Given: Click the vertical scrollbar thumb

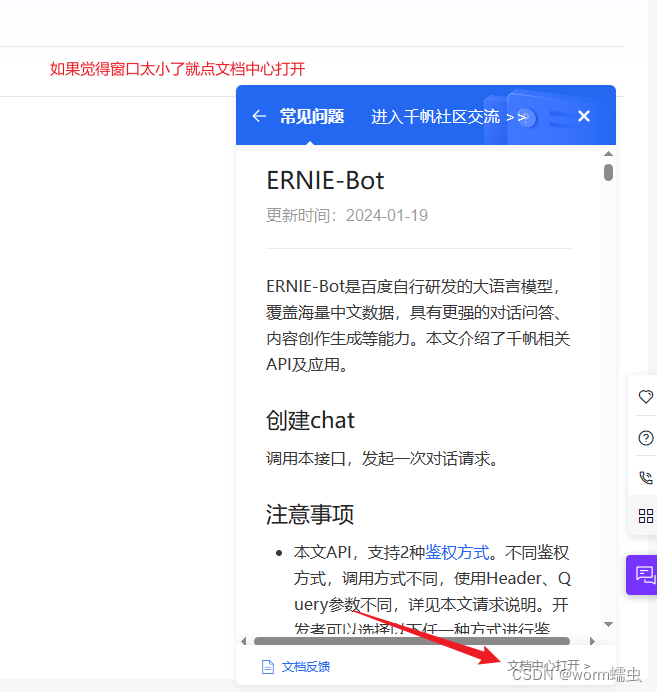Looking at the screenshot, I should pos(608,172).
